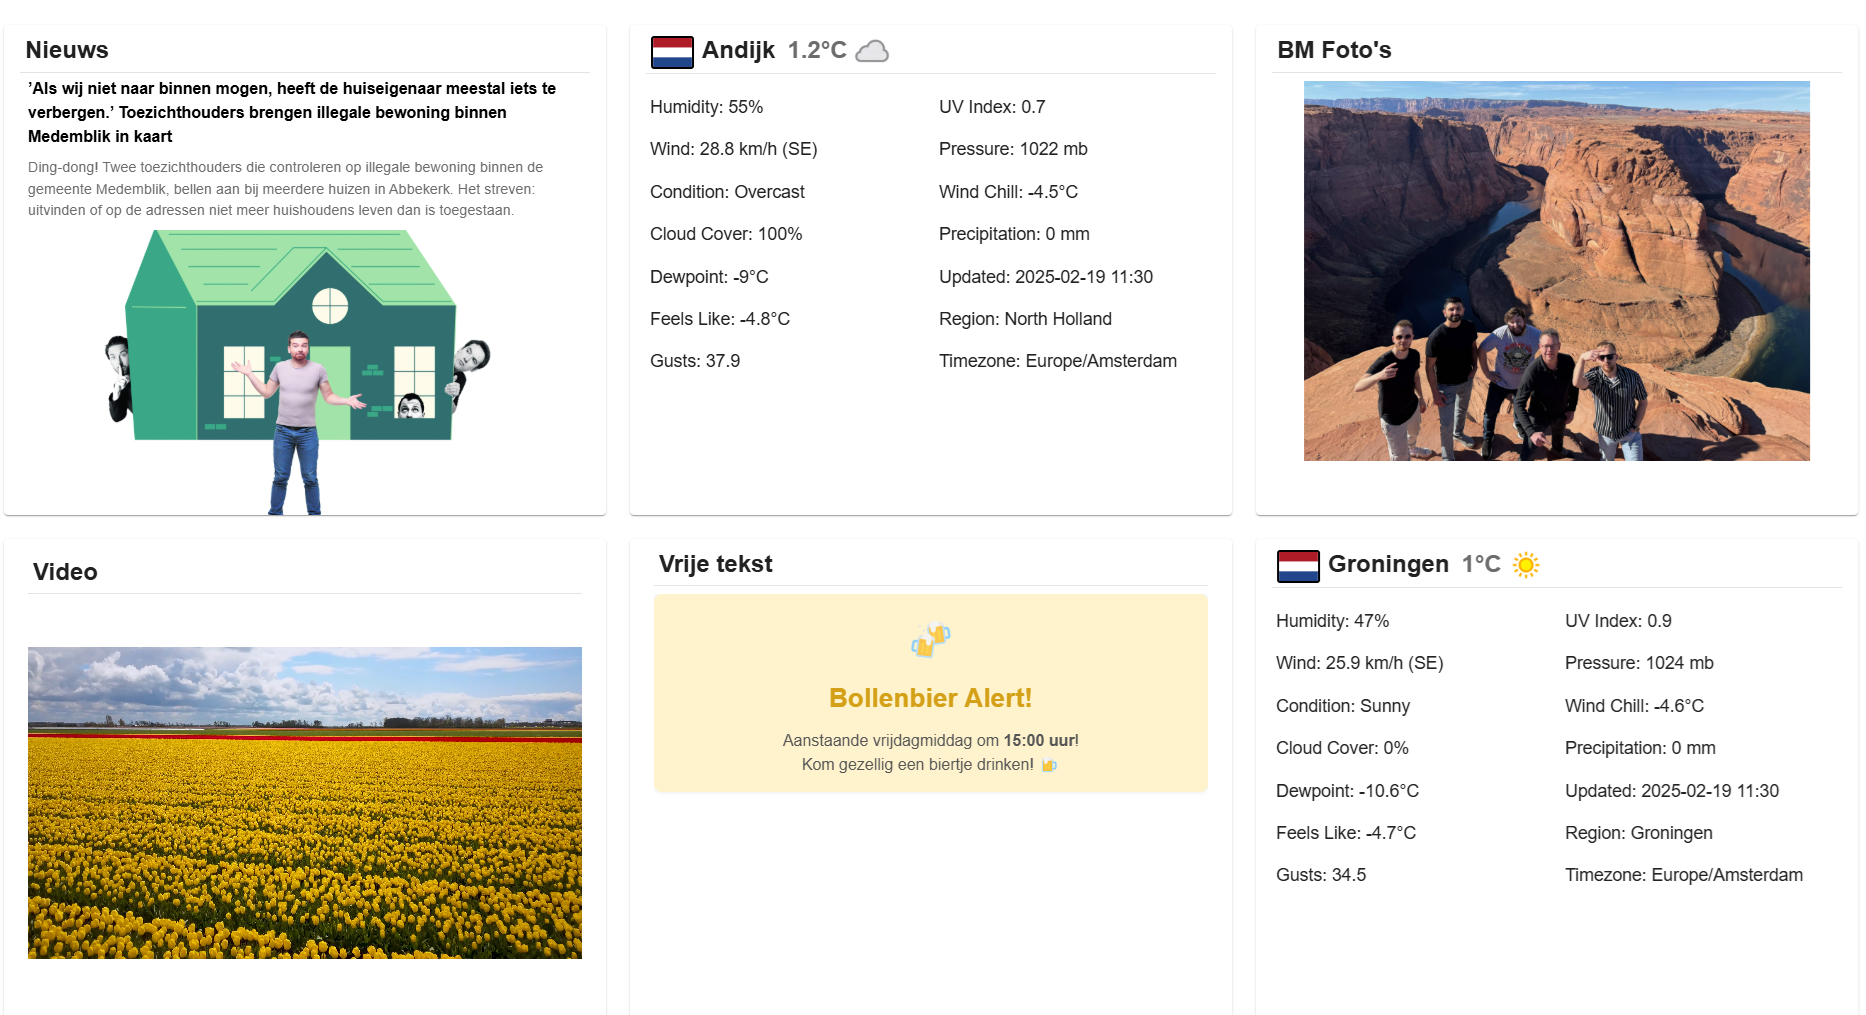Click the Vrije tekst panel heading
This screenshot has width=1866, height=1015.
715,564
